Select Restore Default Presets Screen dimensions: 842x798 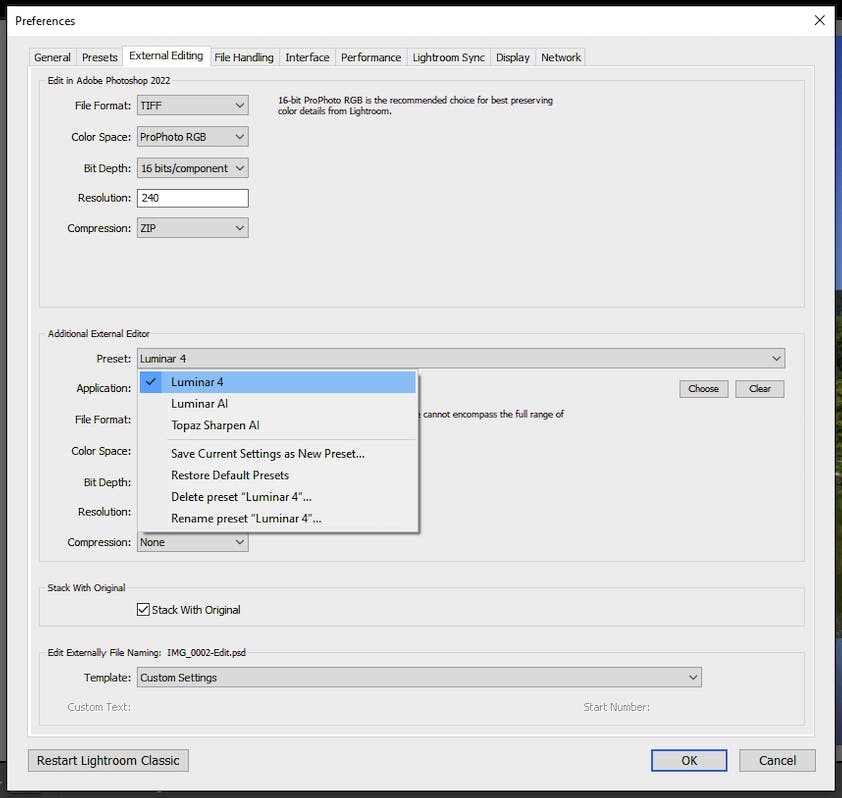pos(278,475)
